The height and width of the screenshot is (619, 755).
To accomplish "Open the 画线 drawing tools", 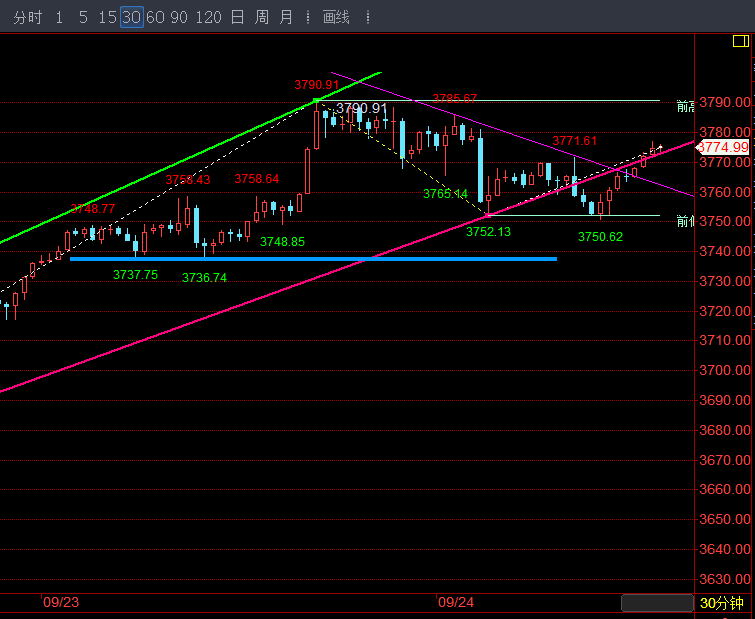I will click(x=336, y=17).
